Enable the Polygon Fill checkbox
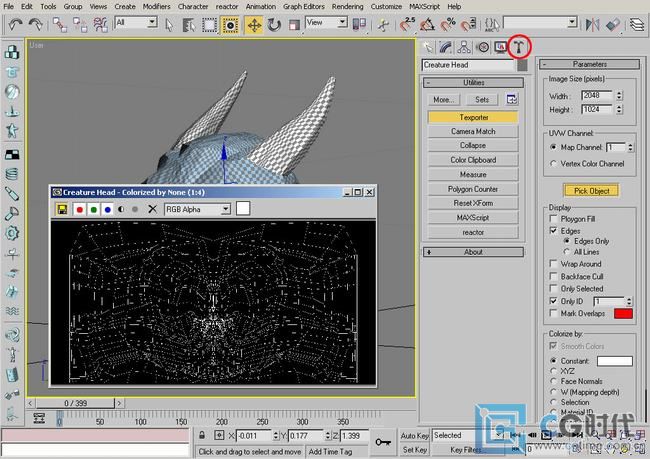 553,218
